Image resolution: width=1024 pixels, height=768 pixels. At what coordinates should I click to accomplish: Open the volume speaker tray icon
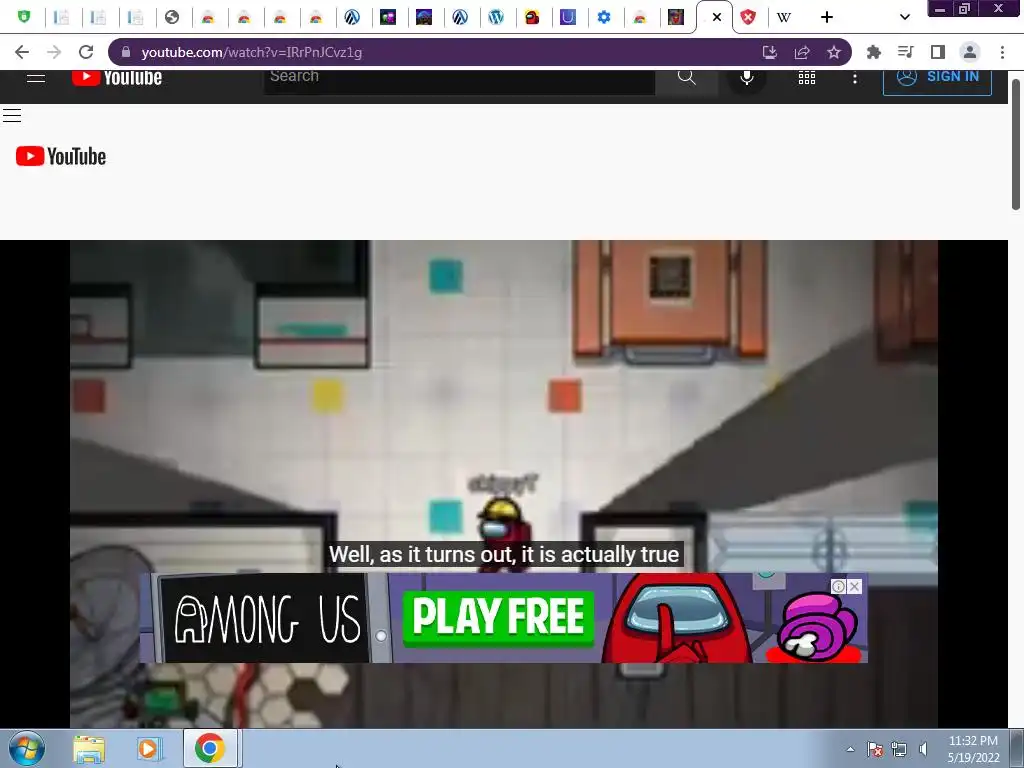[x=923, y=749]
